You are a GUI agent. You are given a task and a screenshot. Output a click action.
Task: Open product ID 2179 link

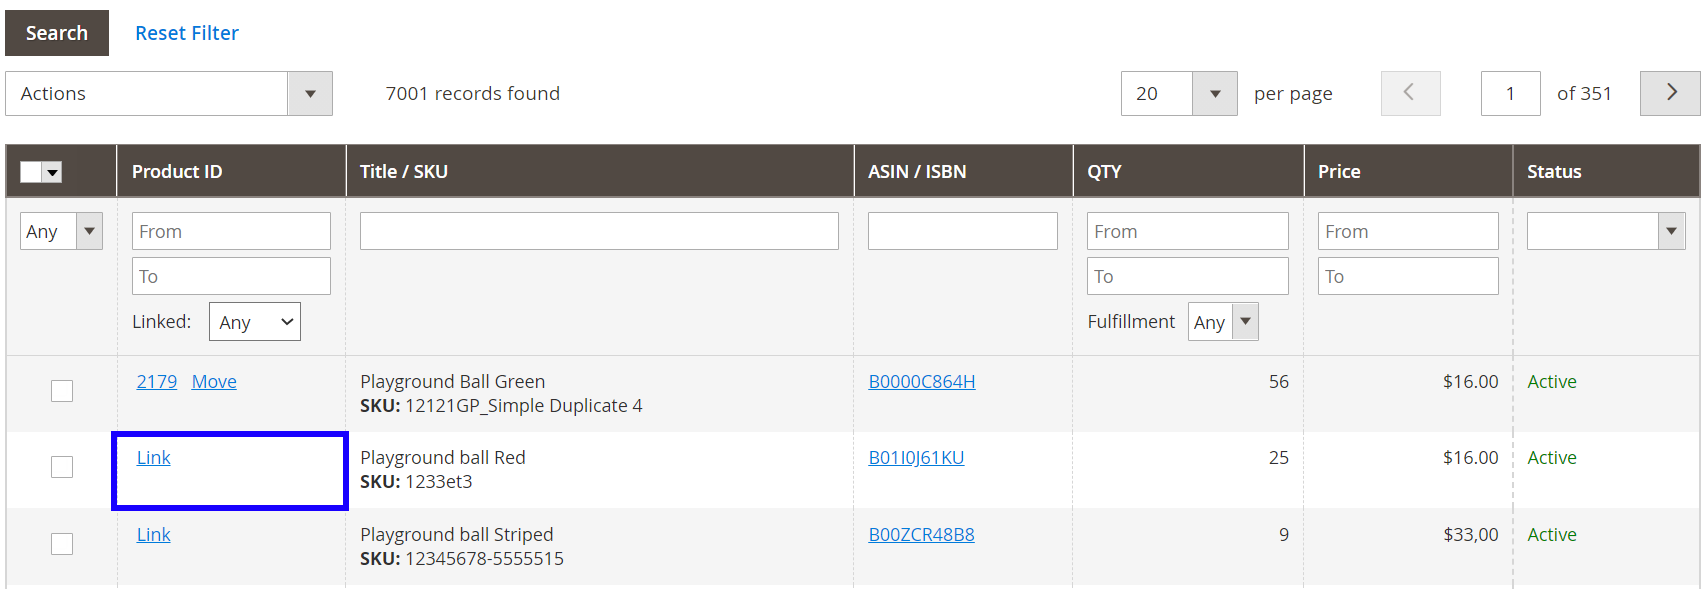157,382
